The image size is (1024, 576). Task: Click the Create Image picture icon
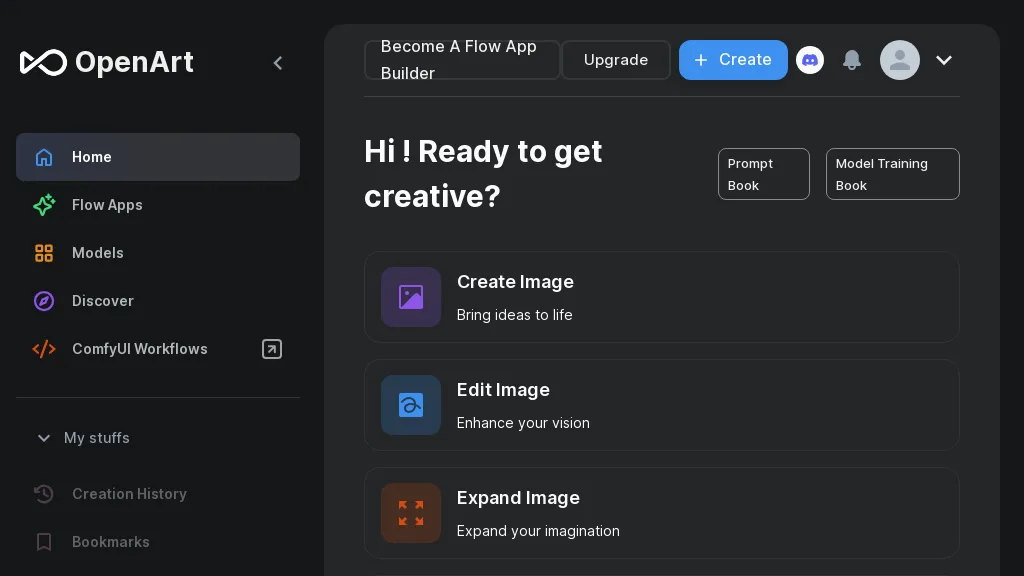point(411,297)
